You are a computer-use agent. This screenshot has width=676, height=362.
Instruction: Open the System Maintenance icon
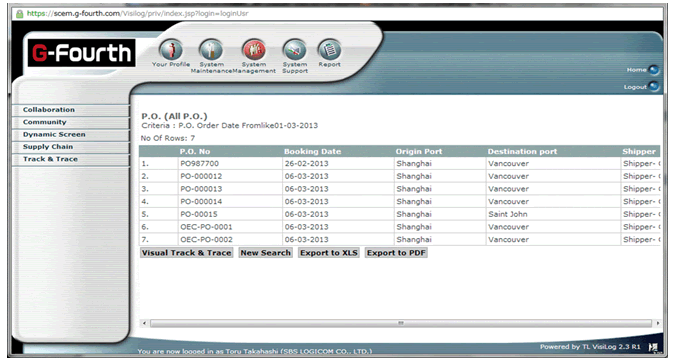211,50
